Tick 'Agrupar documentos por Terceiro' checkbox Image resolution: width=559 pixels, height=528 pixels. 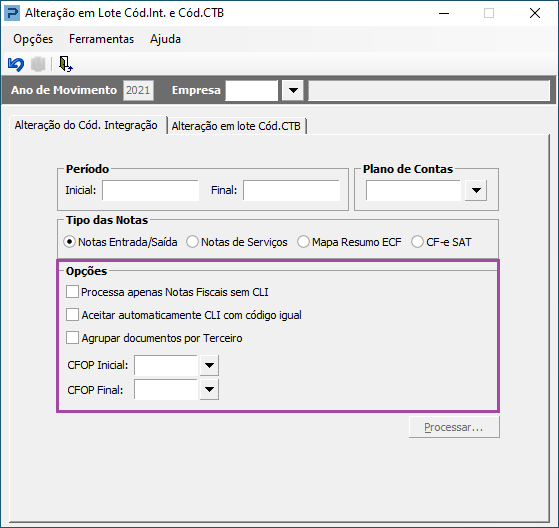tap(72, 338)
